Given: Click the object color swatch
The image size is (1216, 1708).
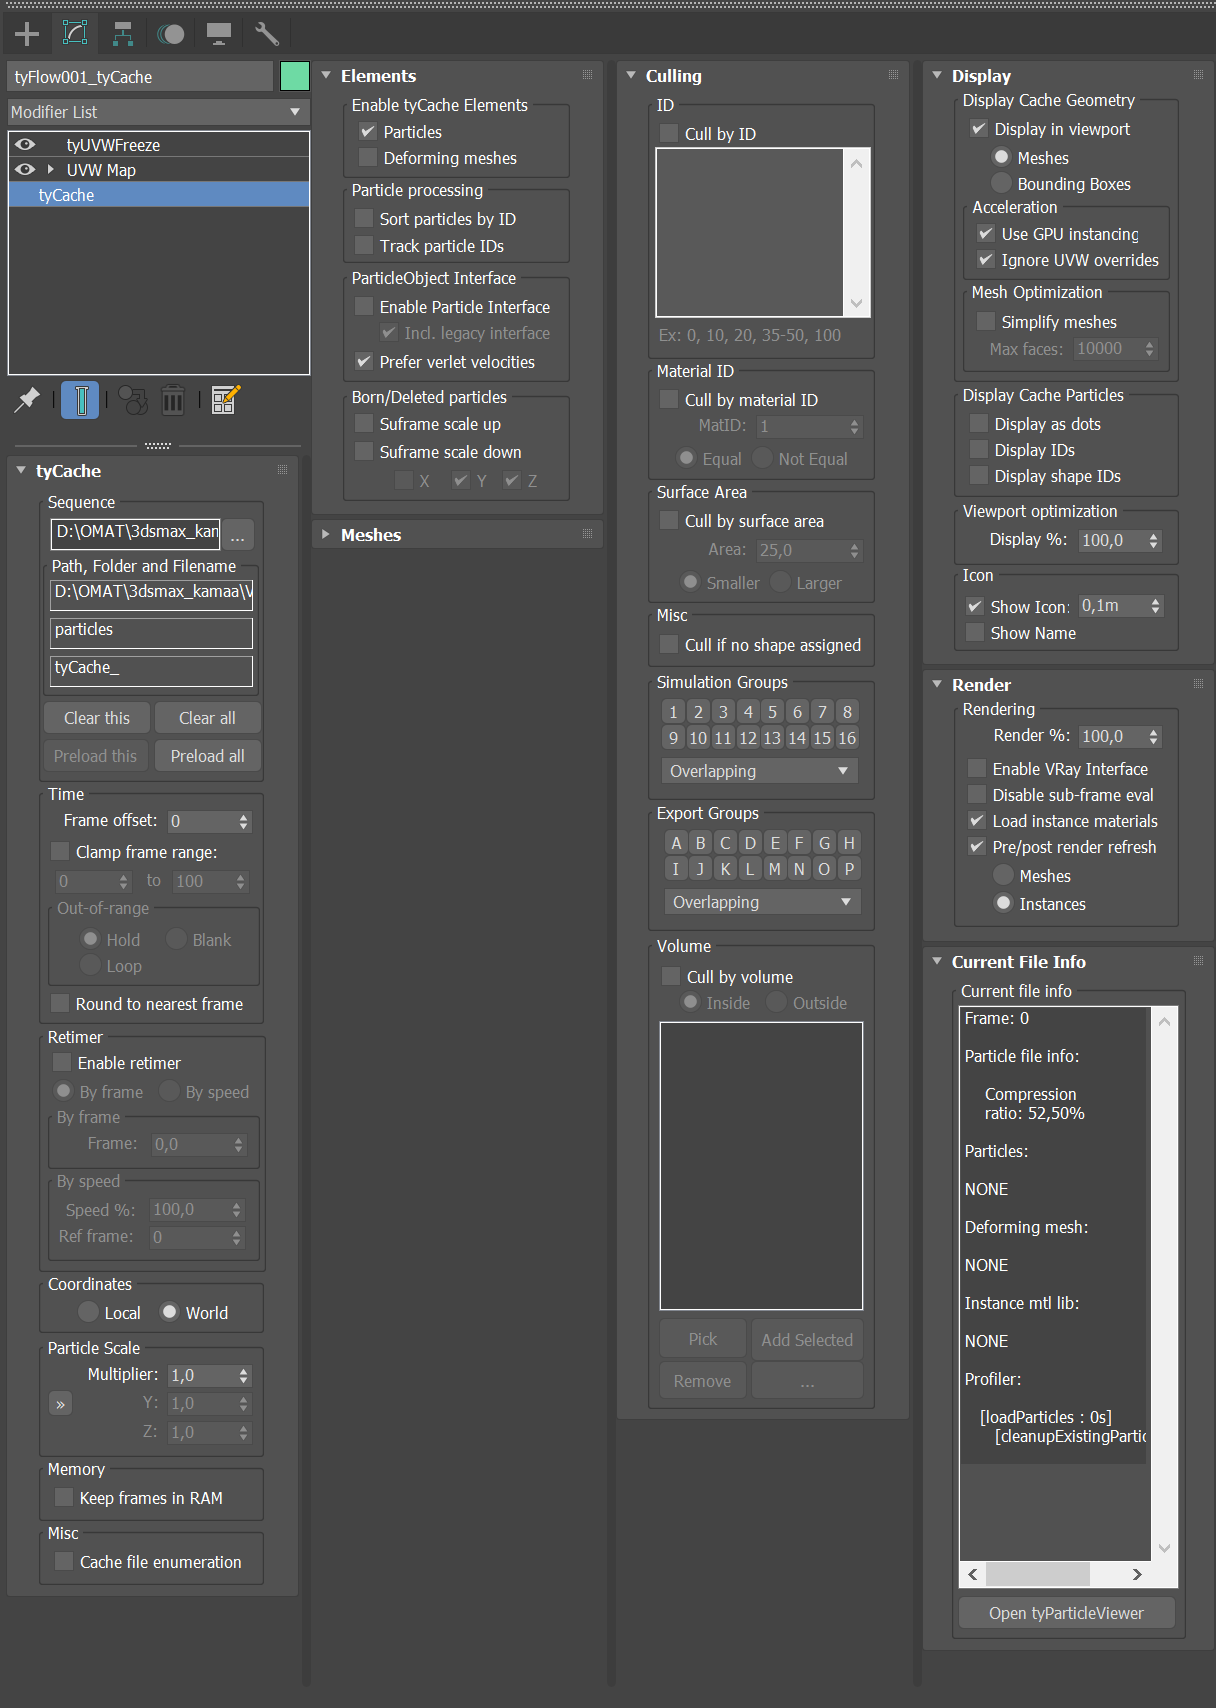Looking at the screenshot, I should [x=295, y=76].
